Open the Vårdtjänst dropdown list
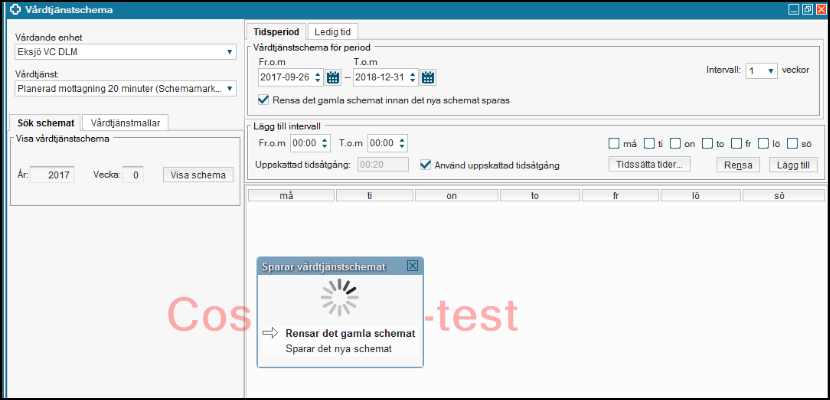This screenshot has height=400, width=830. 229,88
